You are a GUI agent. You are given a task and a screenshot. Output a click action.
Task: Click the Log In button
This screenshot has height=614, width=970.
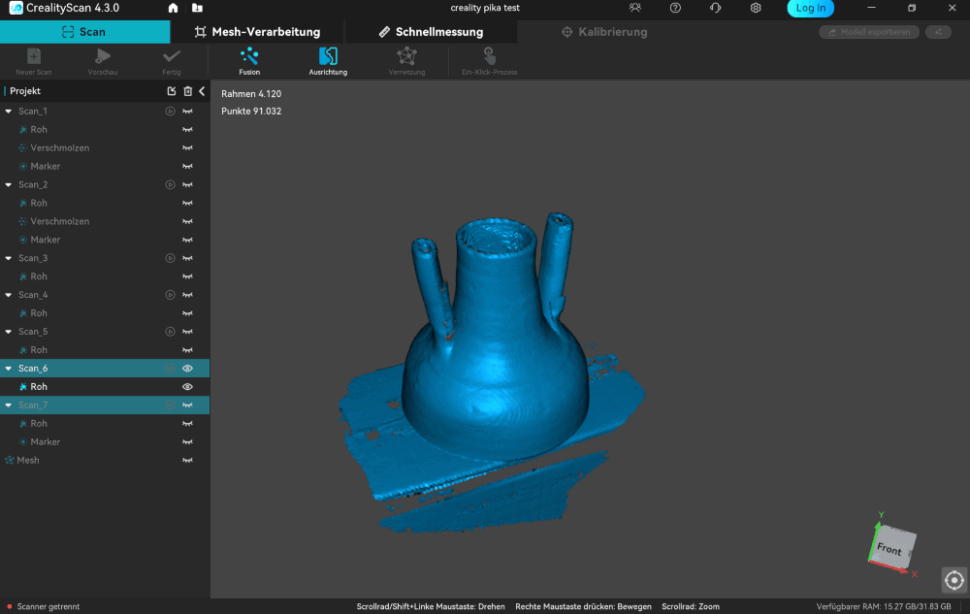point(810,8)
